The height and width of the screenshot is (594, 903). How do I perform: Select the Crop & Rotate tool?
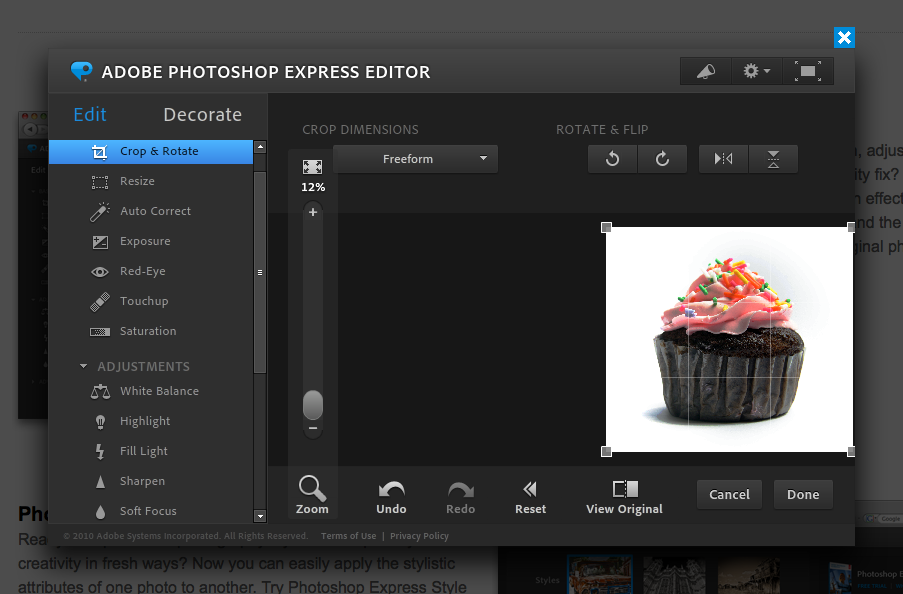pyautogui.click(x=151, y=152)
